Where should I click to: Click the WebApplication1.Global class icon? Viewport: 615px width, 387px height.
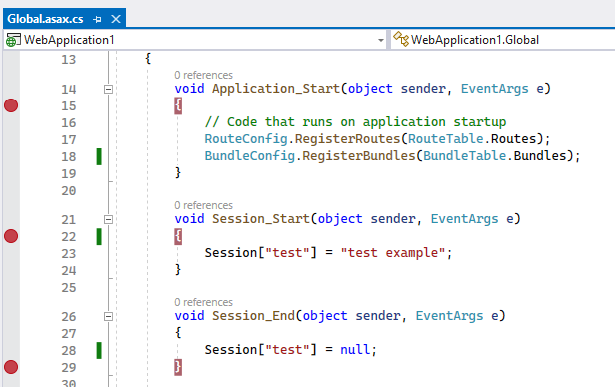(401, 39)
